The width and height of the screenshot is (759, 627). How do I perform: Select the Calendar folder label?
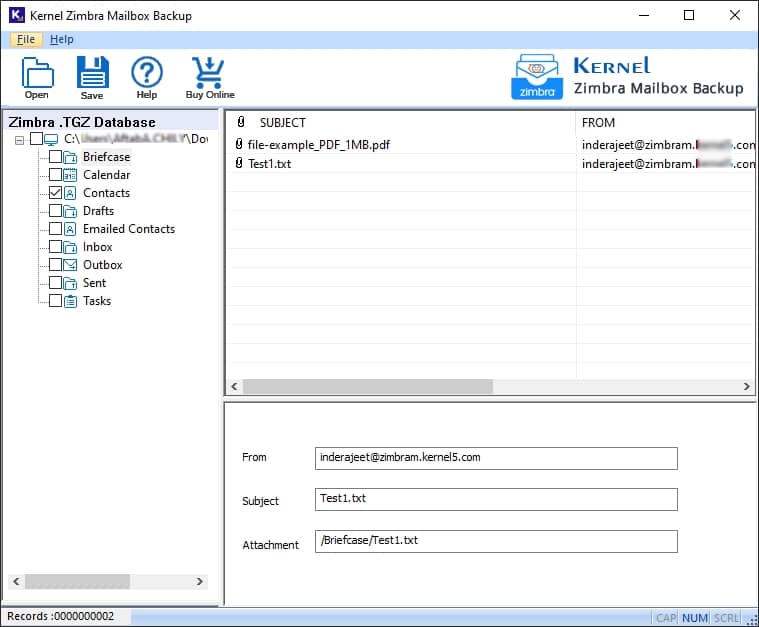[x=106, y=175]
